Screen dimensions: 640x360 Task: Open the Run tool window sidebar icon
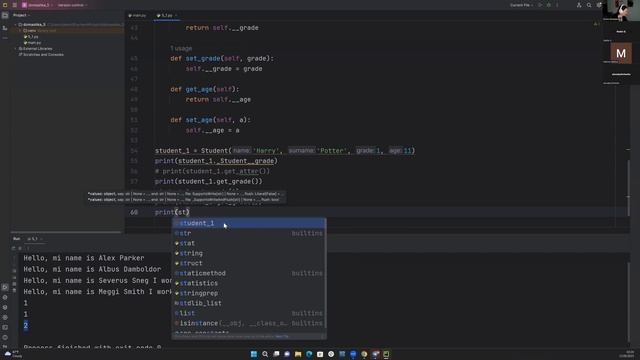click(5, 287)
